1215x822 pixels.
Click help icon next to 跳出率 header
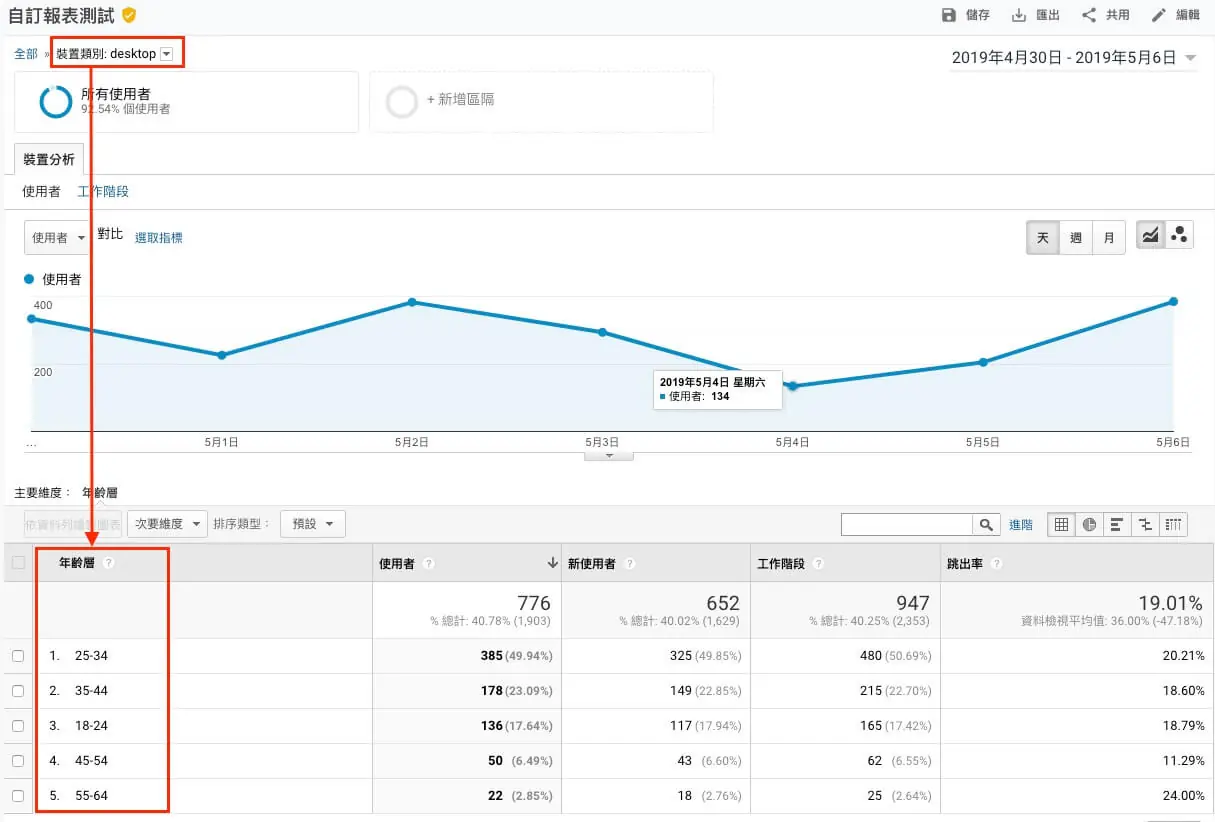[x=996, y=564]
